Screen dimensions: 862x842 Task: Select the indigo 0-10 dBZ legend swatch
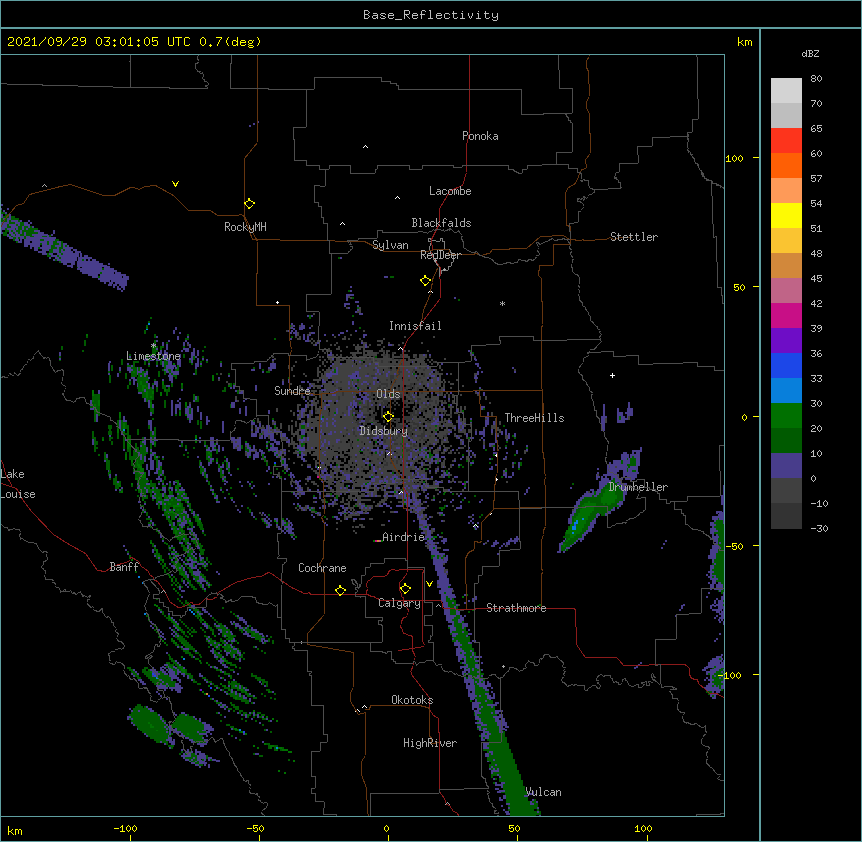tap(786, 466)
